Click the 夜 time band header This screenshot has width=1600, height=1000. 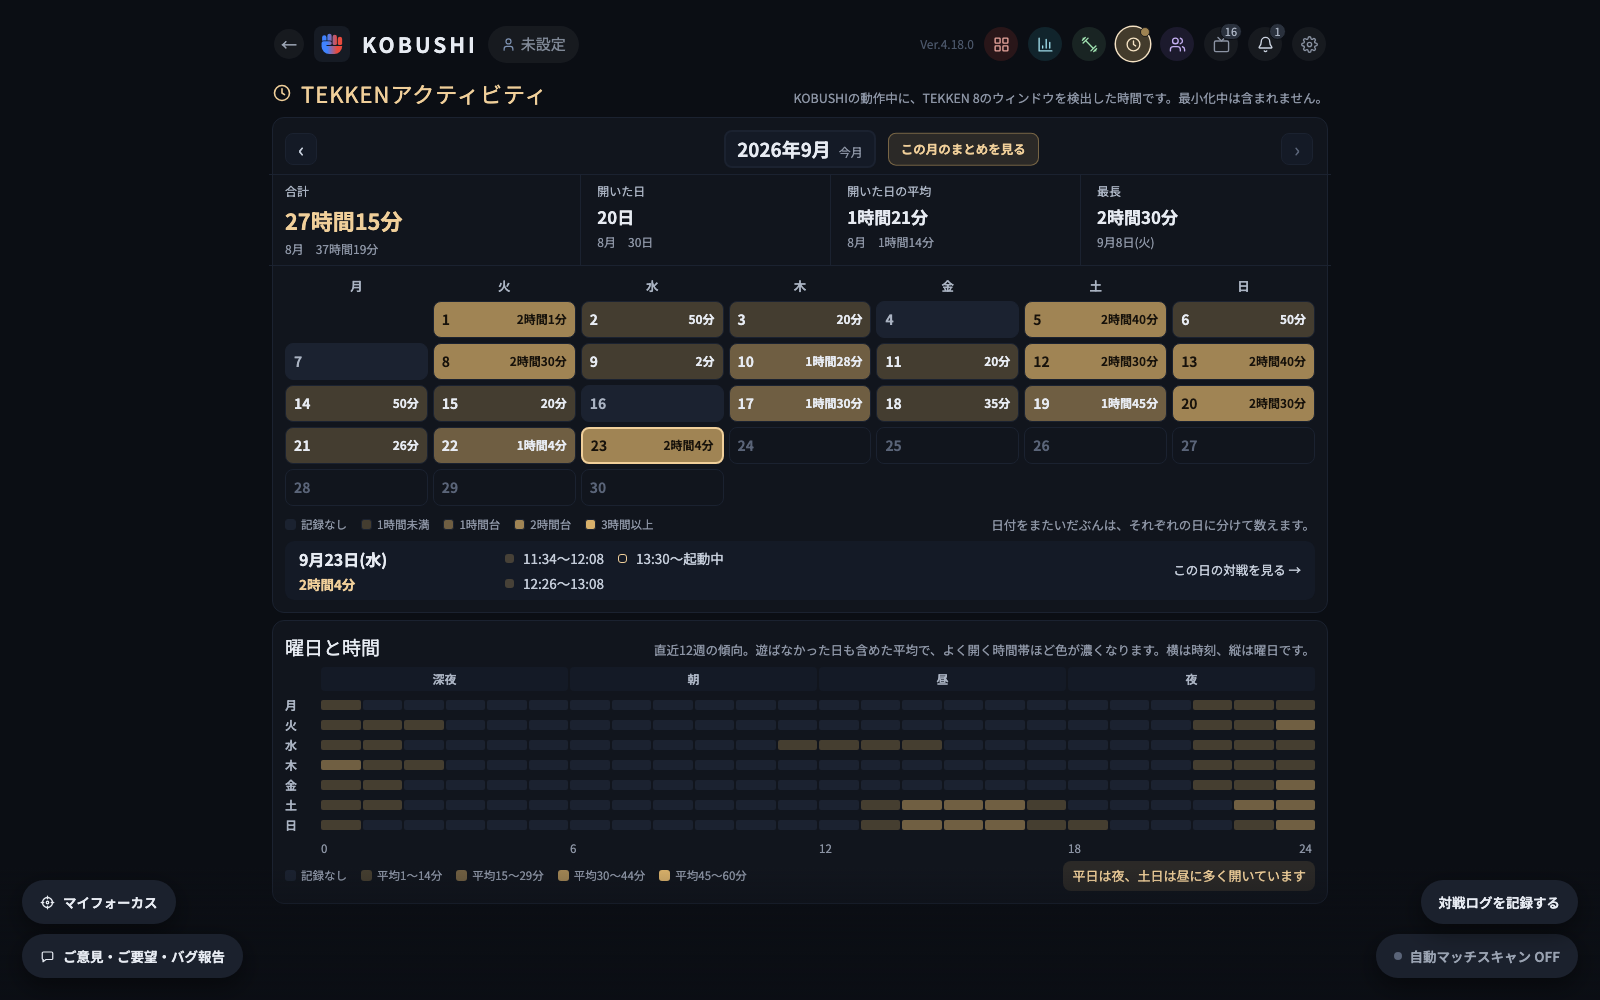click(1191, 680)
